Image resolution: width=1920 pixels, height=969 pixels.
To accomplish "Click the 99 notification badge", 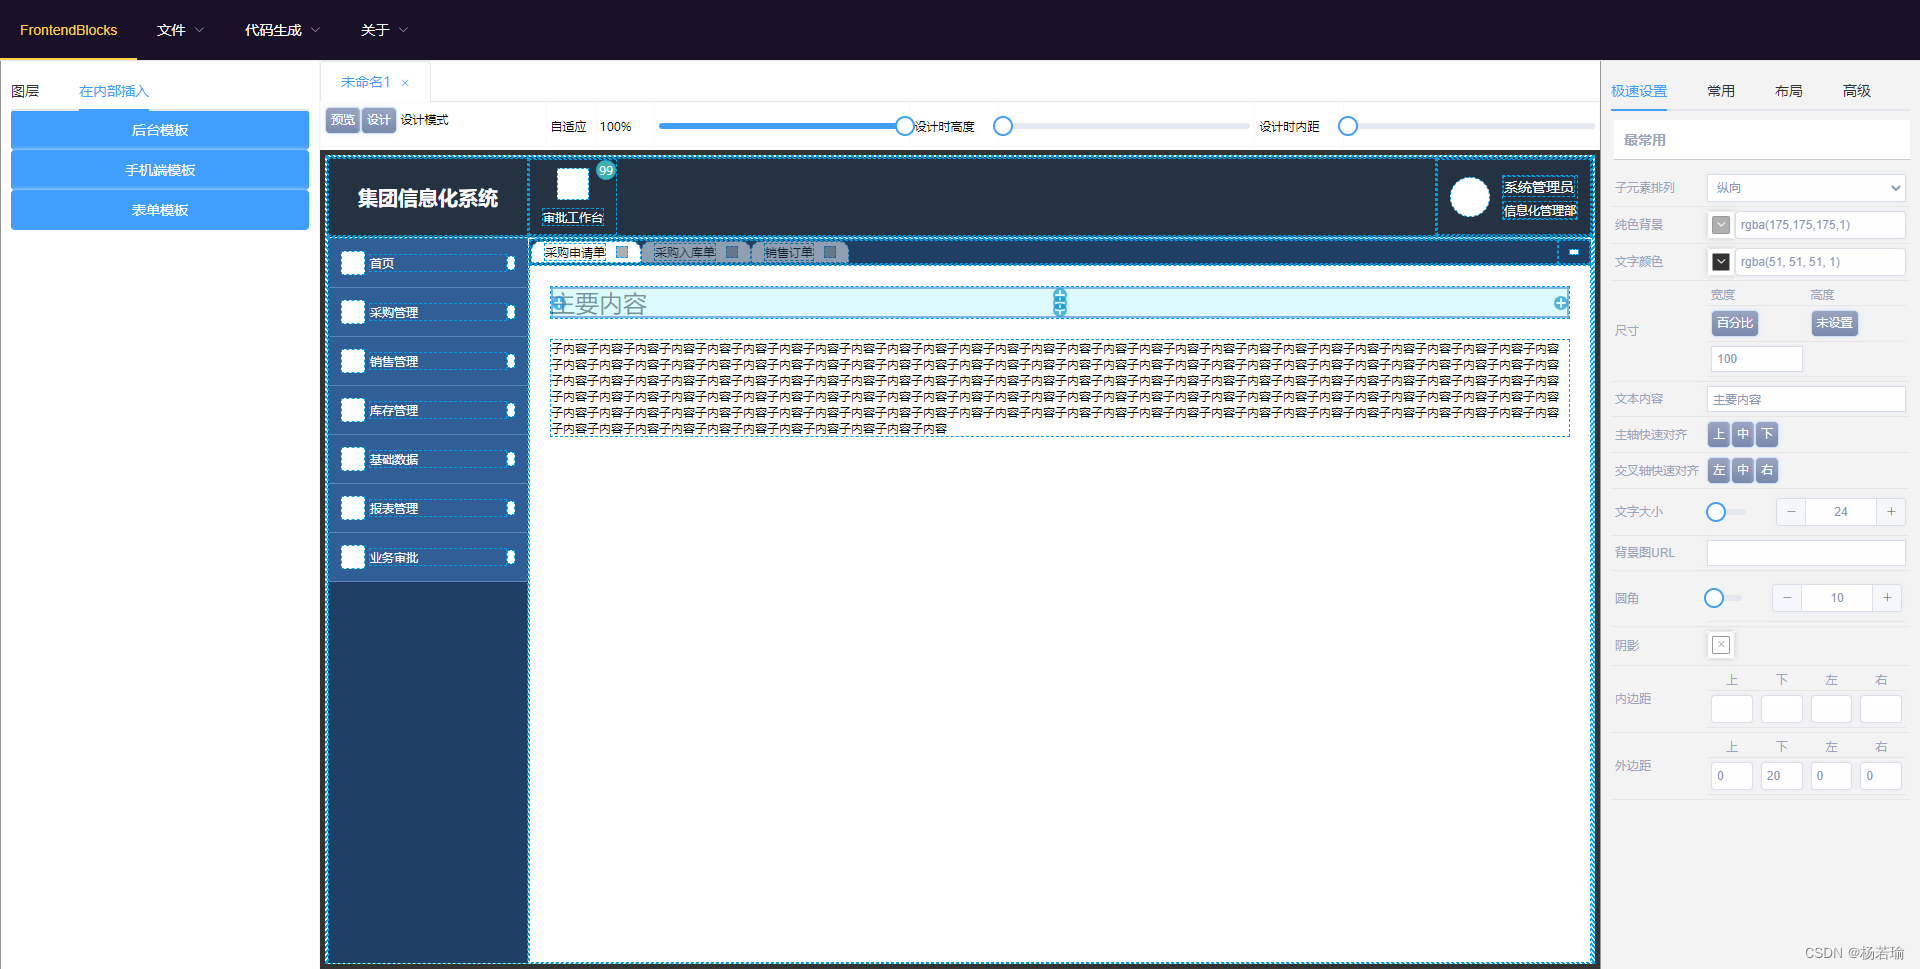I will pos(606,170).
